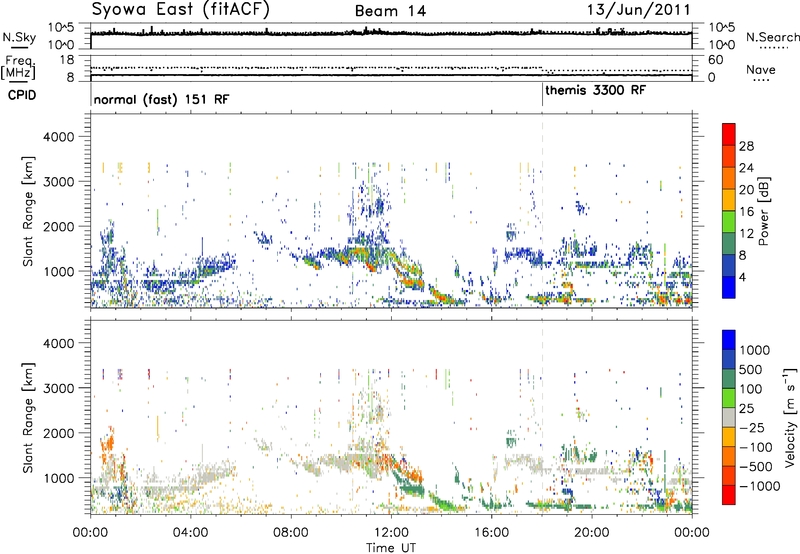Click the "60" Nave axis tick
The height and width of the screenshot is (554, 800).
coord(715,60)
